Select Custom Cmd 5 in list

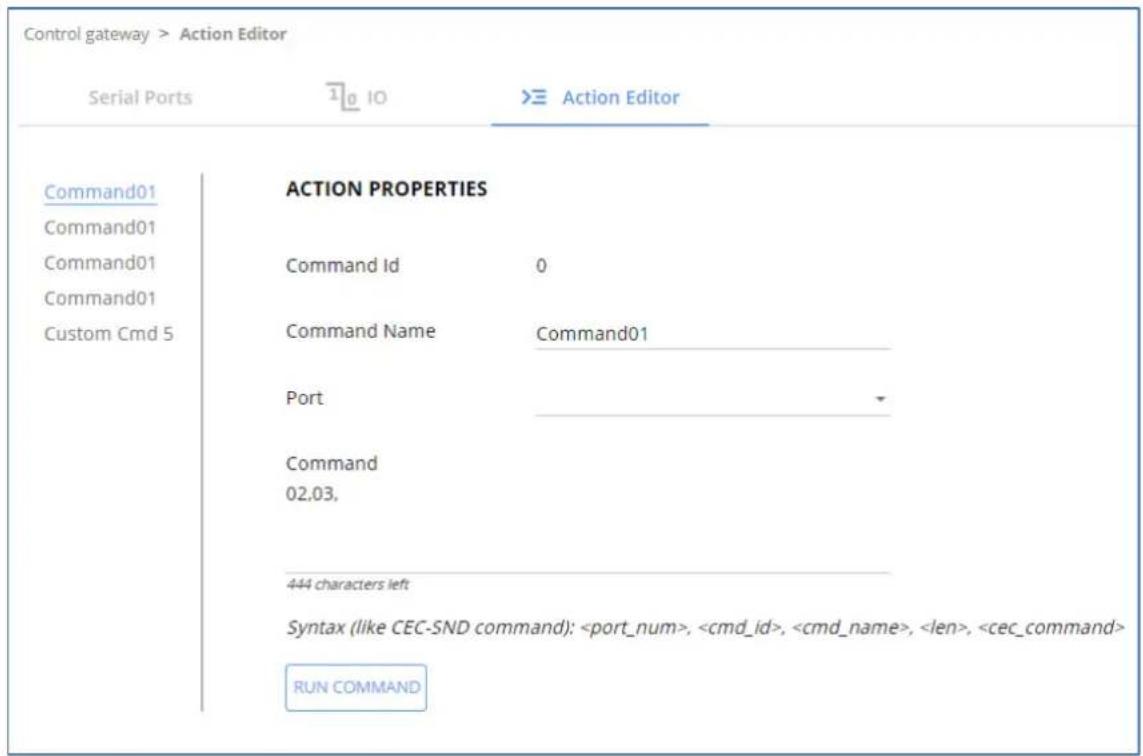click(109, 334)
